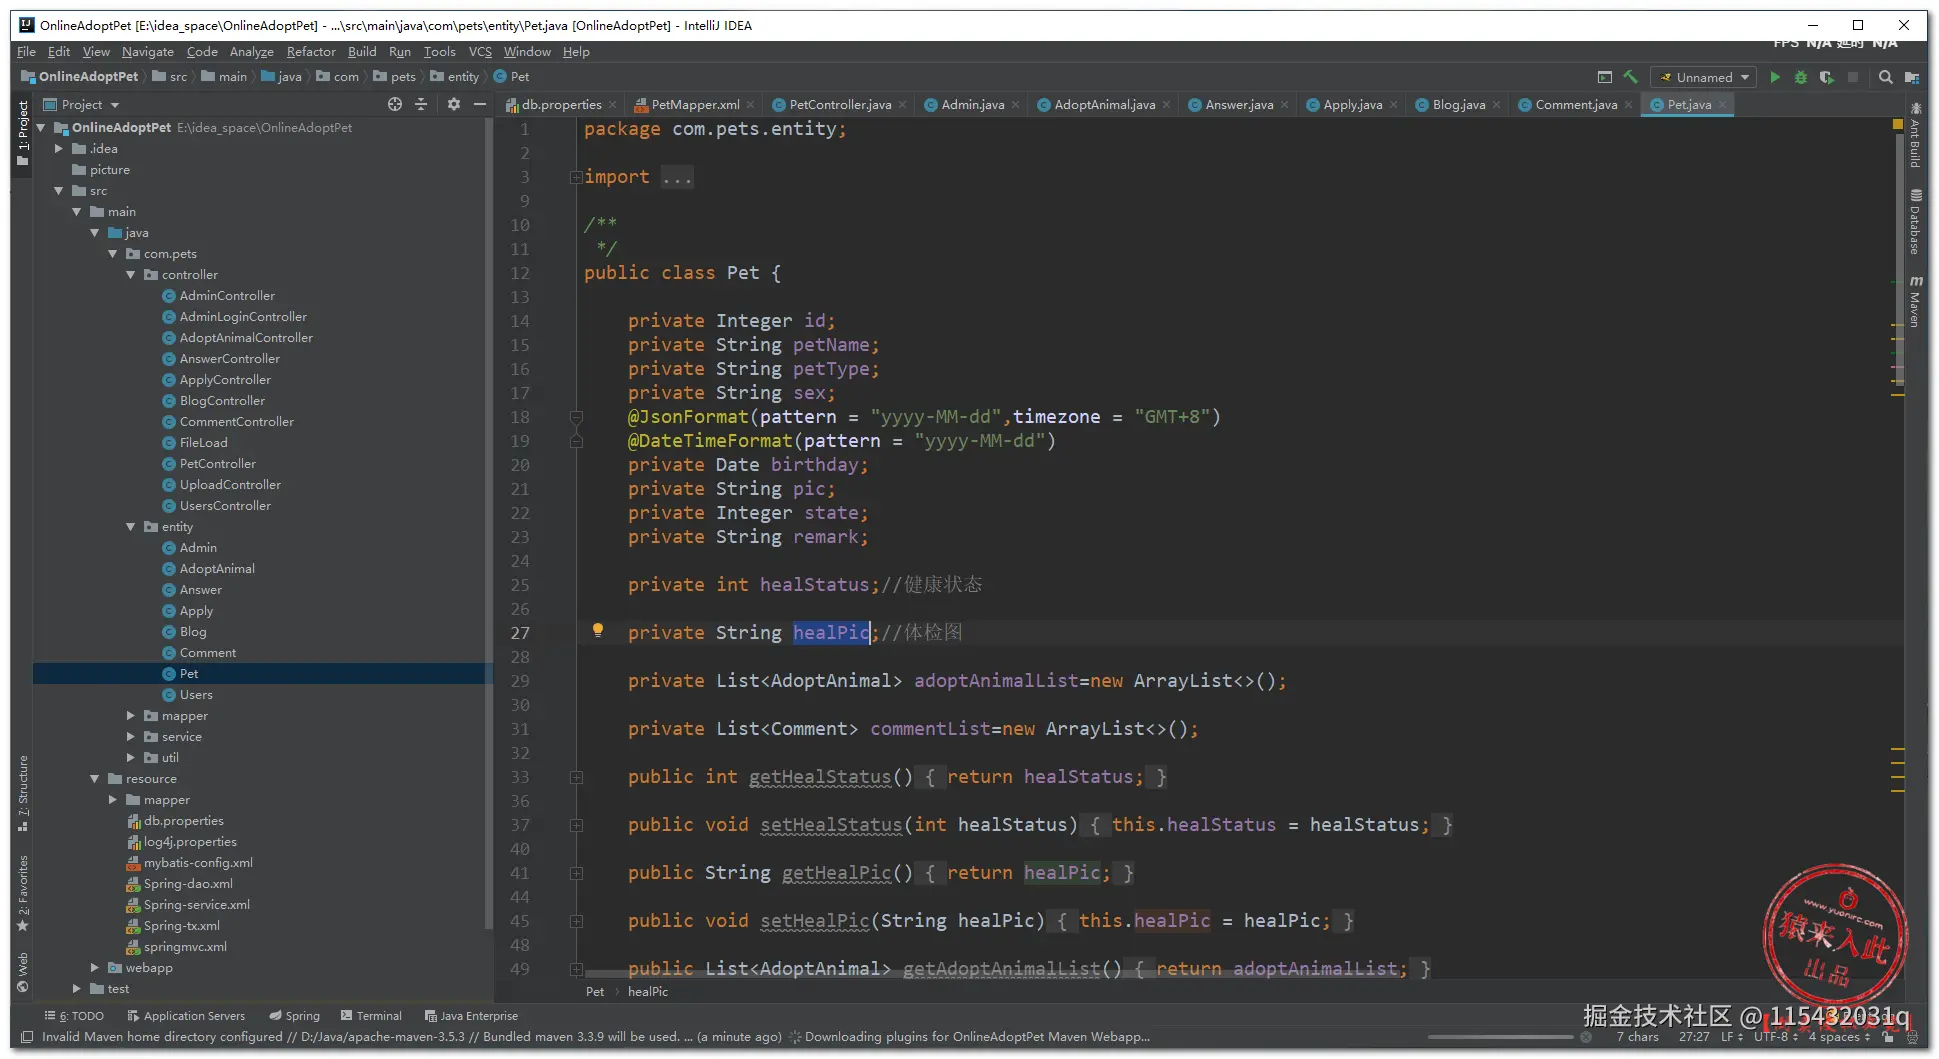This screenshot has width=1939, height=1059.
Task: Locate current file with the crosshair icon
Action: [x=395, y=104]
